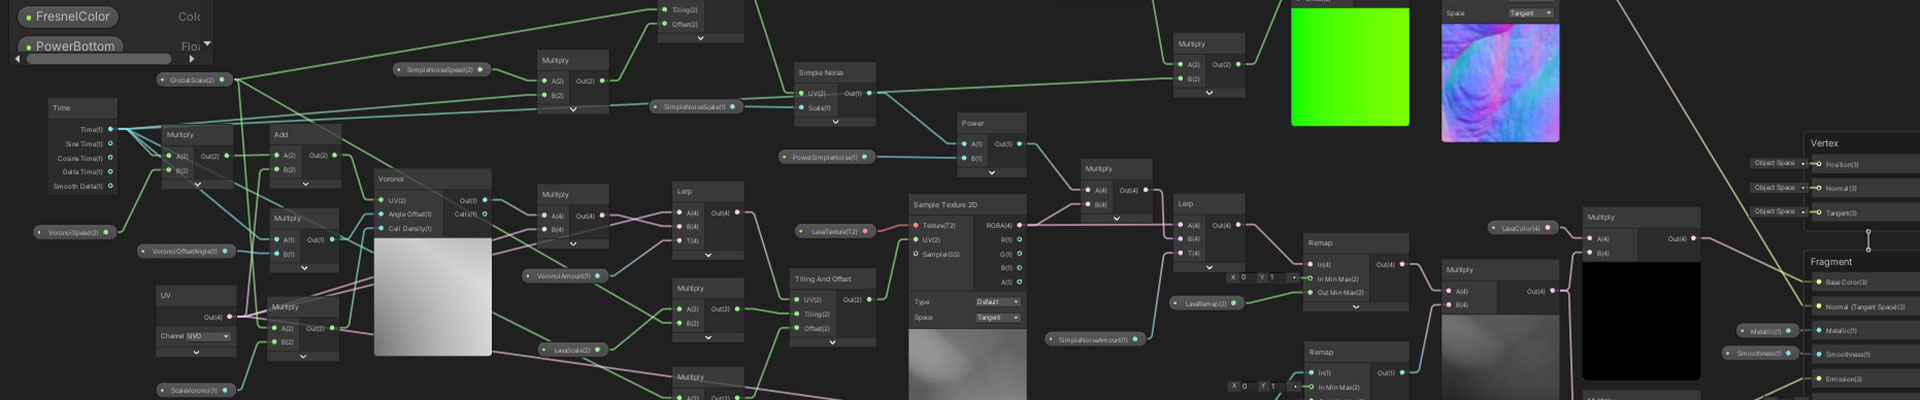Image resolution: width=1920 pixels, height=400 pixels.
Task: Collapse the upper Remap node chevron
Action: click(1356, 307)
